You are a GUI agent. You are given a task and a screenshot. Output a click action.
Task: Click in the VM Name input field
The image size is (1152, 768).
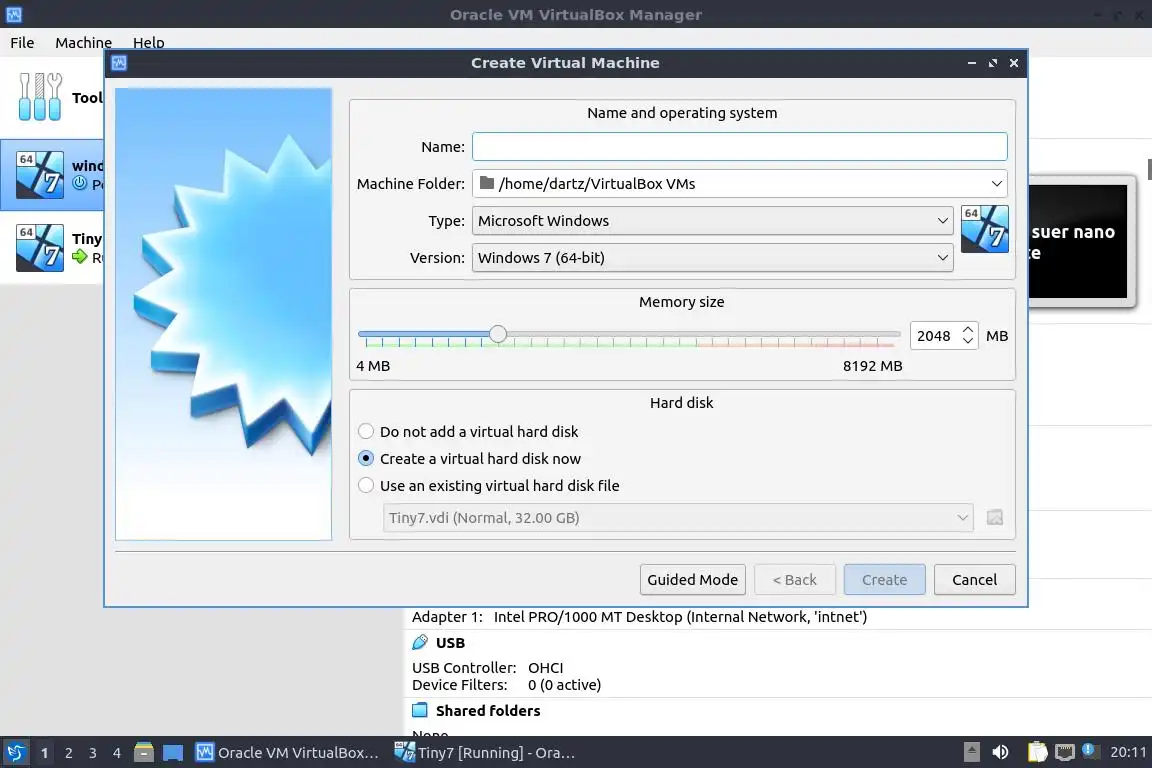tap(740, 146)
